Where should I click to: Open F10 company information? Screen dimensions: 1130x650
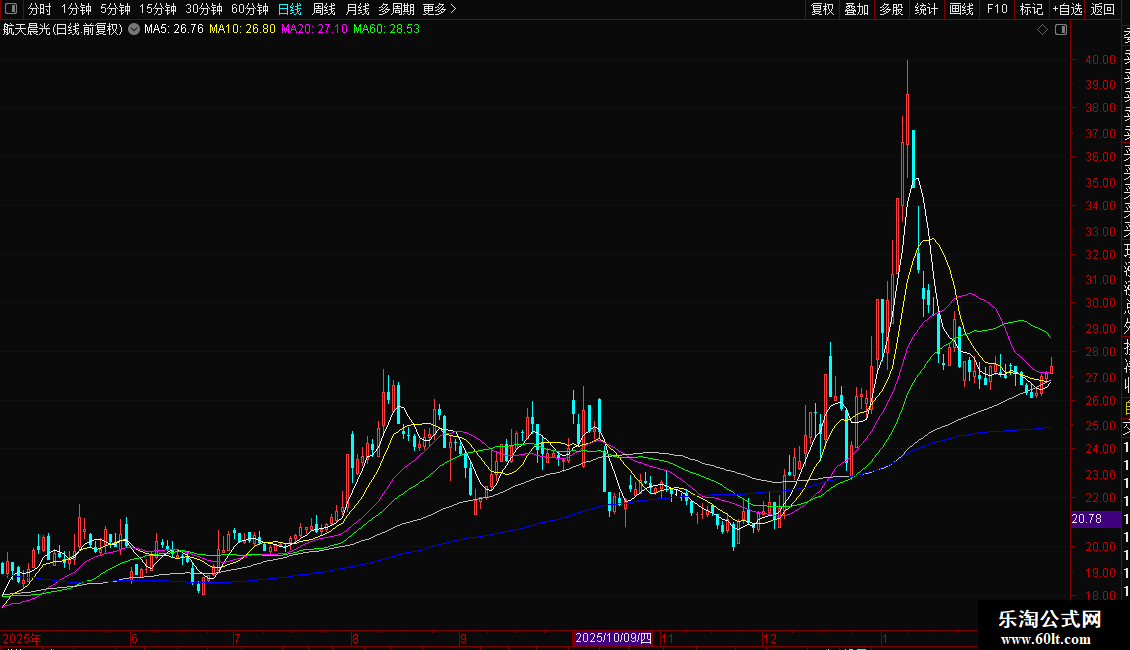click(x=997, y=9)
